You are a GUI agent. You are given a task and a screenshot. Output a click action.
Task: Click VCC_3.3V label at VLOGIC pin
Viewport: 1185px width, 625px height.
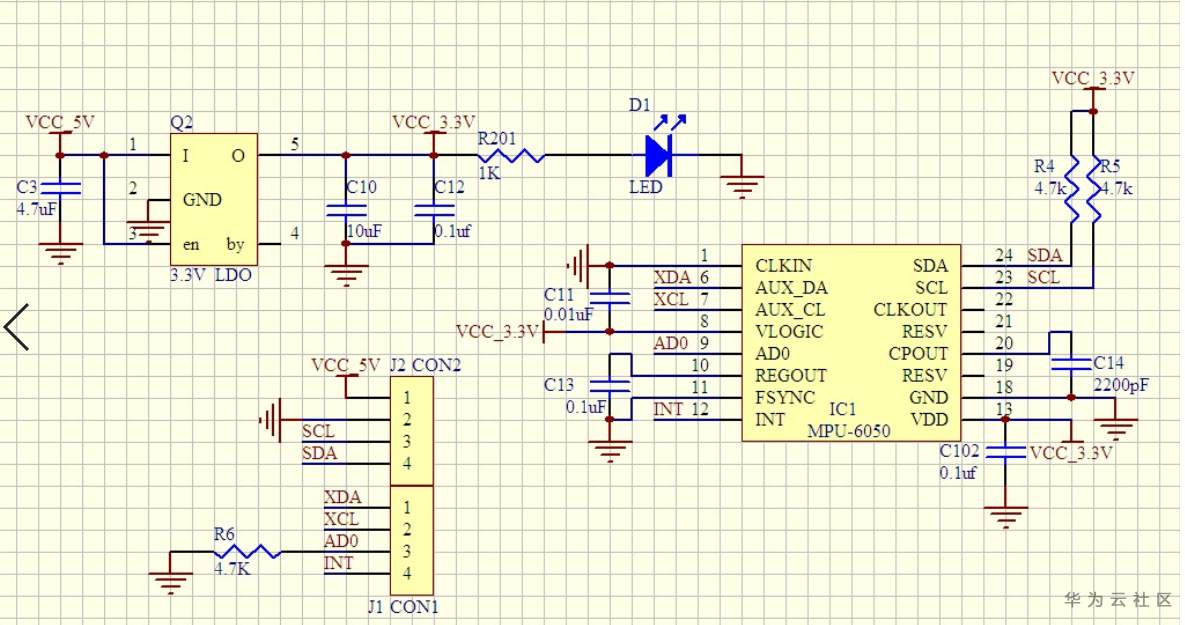[498, 332]
